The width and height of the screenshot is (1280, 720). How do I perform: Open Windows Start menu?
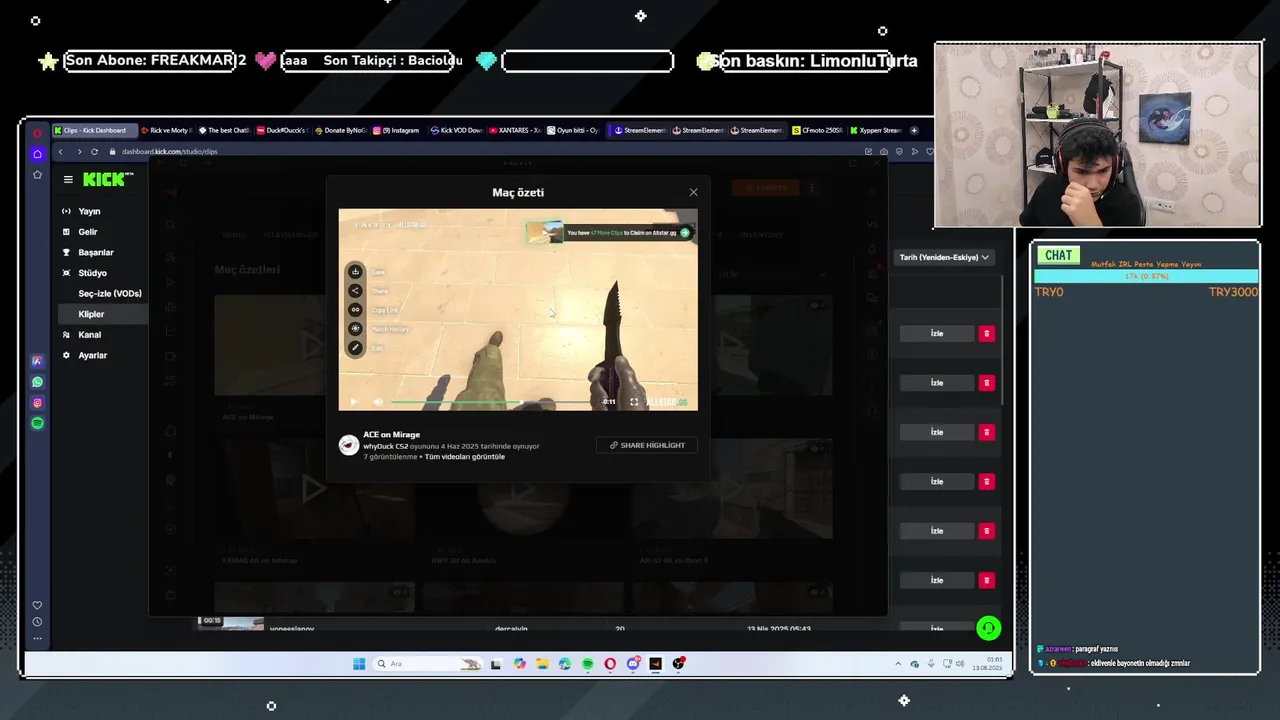(359, 664)
